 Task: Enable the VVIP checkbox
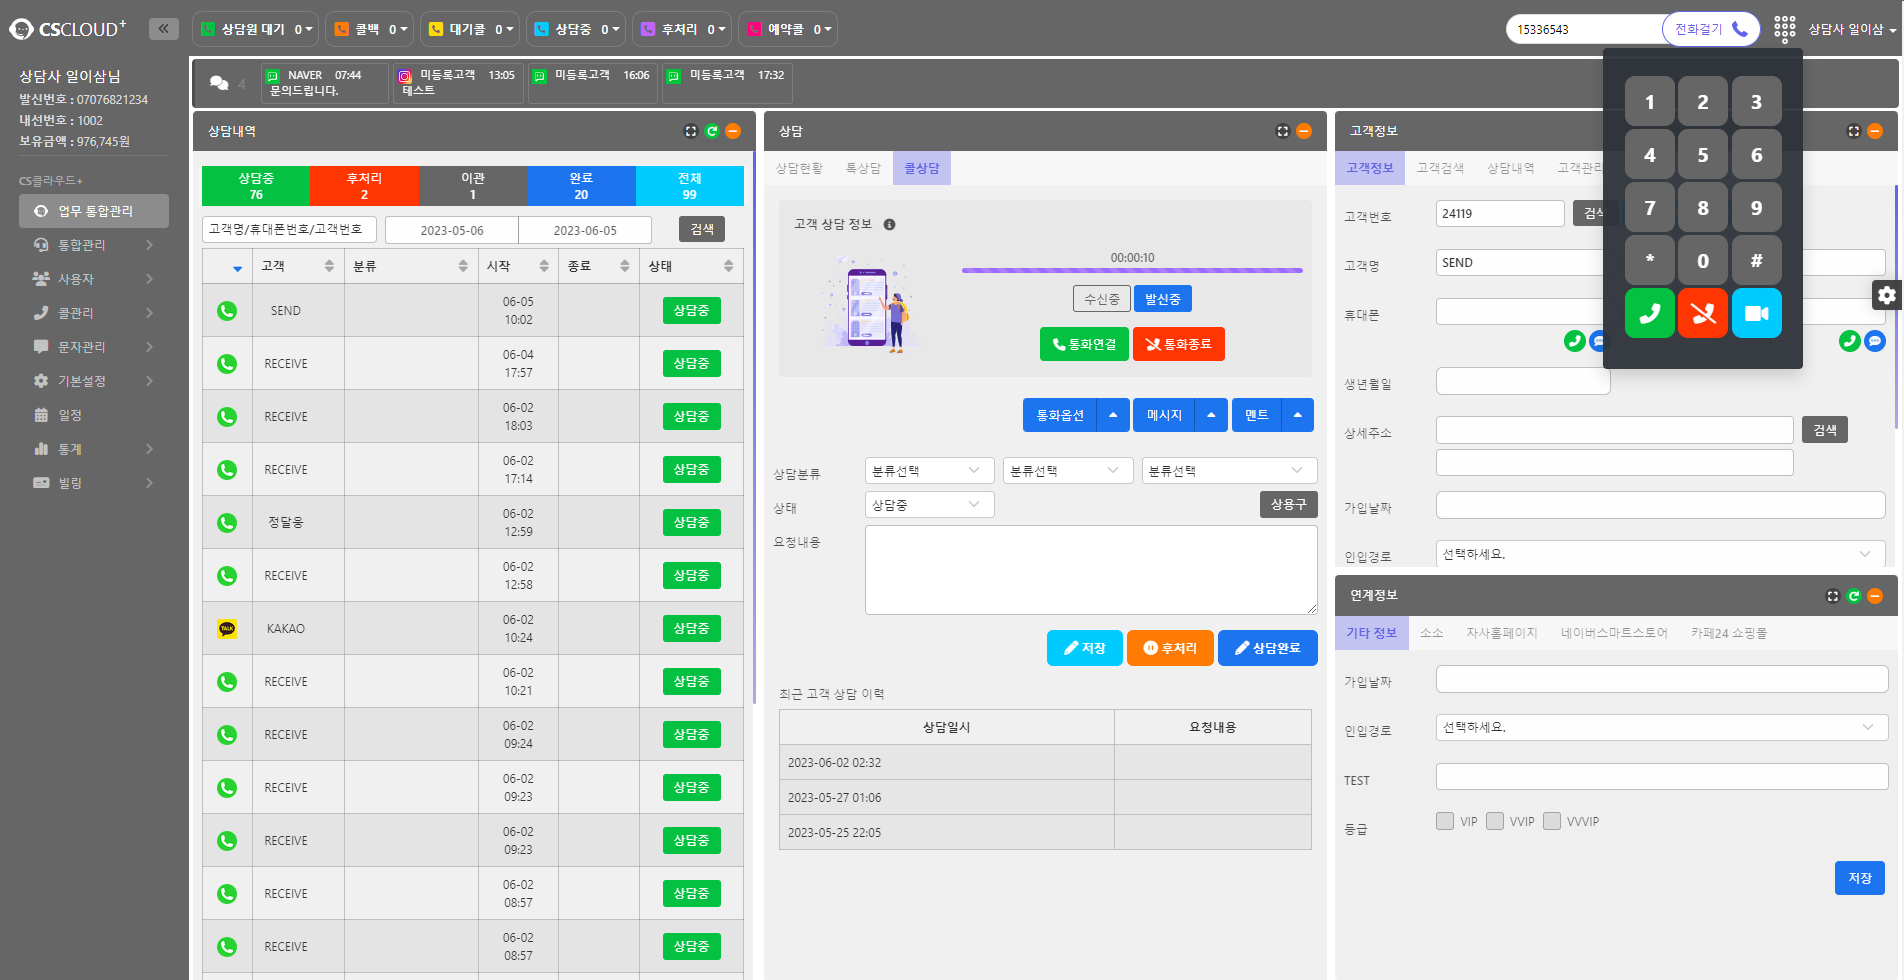[x=1495, y=821]
